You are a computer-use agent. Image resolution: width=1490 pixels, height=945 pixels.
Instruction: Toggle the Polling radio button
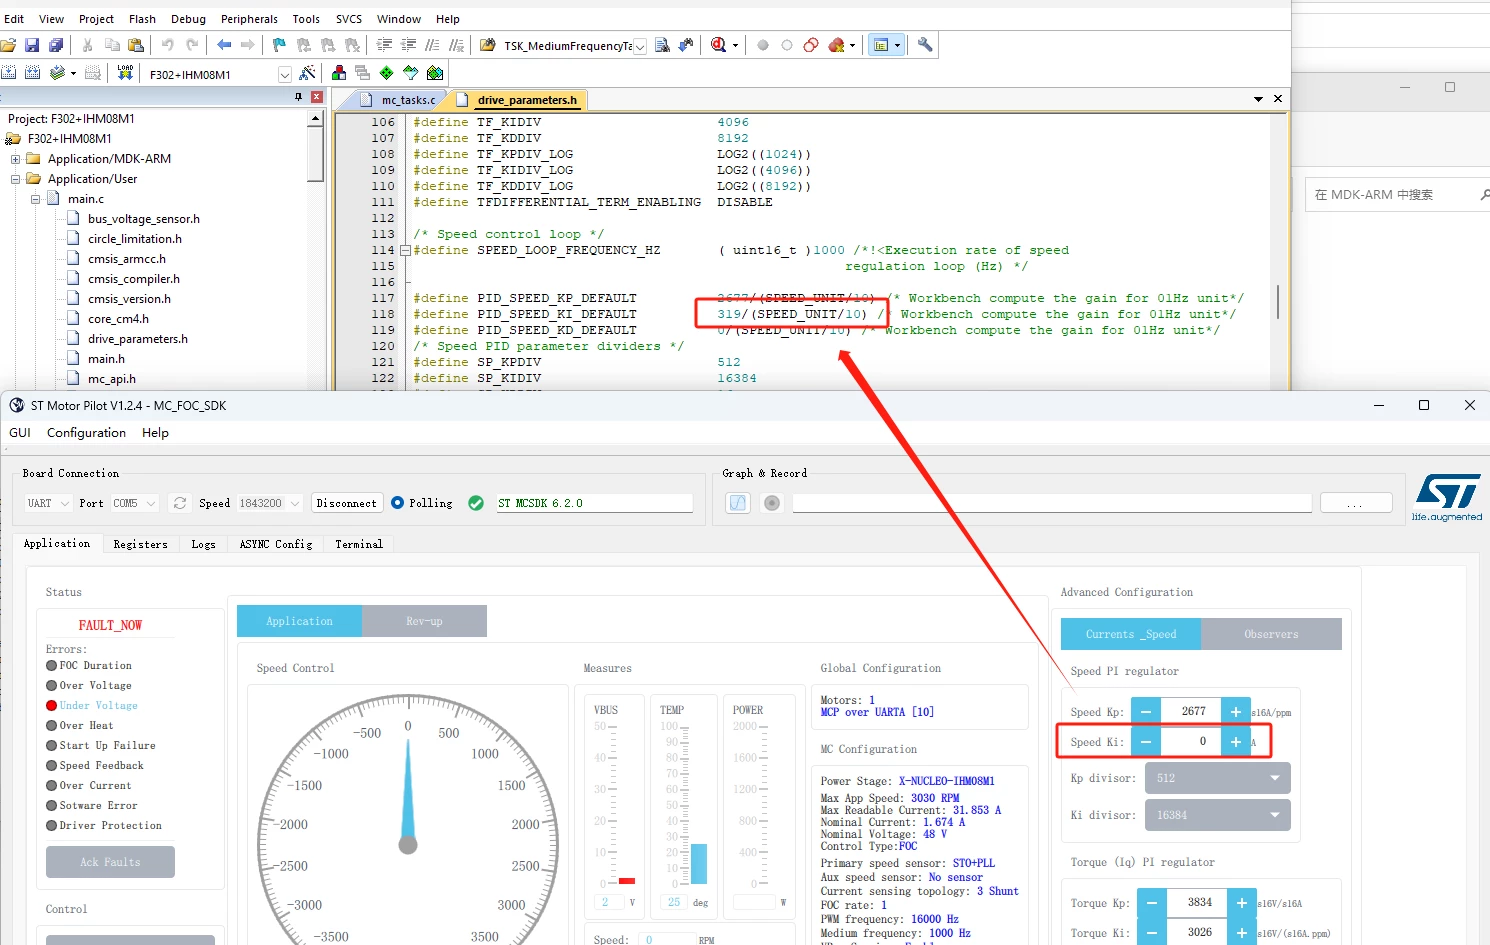398,503
